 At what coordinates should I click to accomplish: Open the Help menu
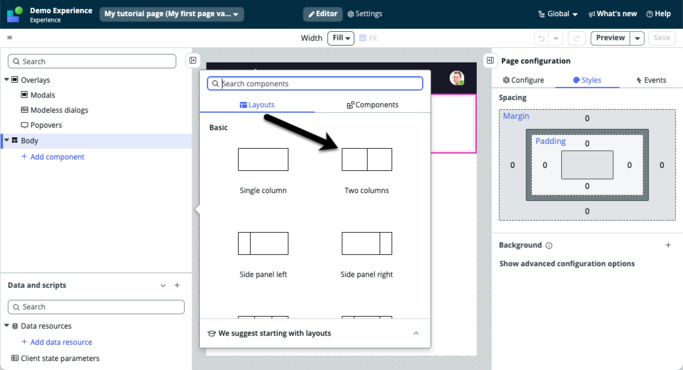(x=658, y=14)
